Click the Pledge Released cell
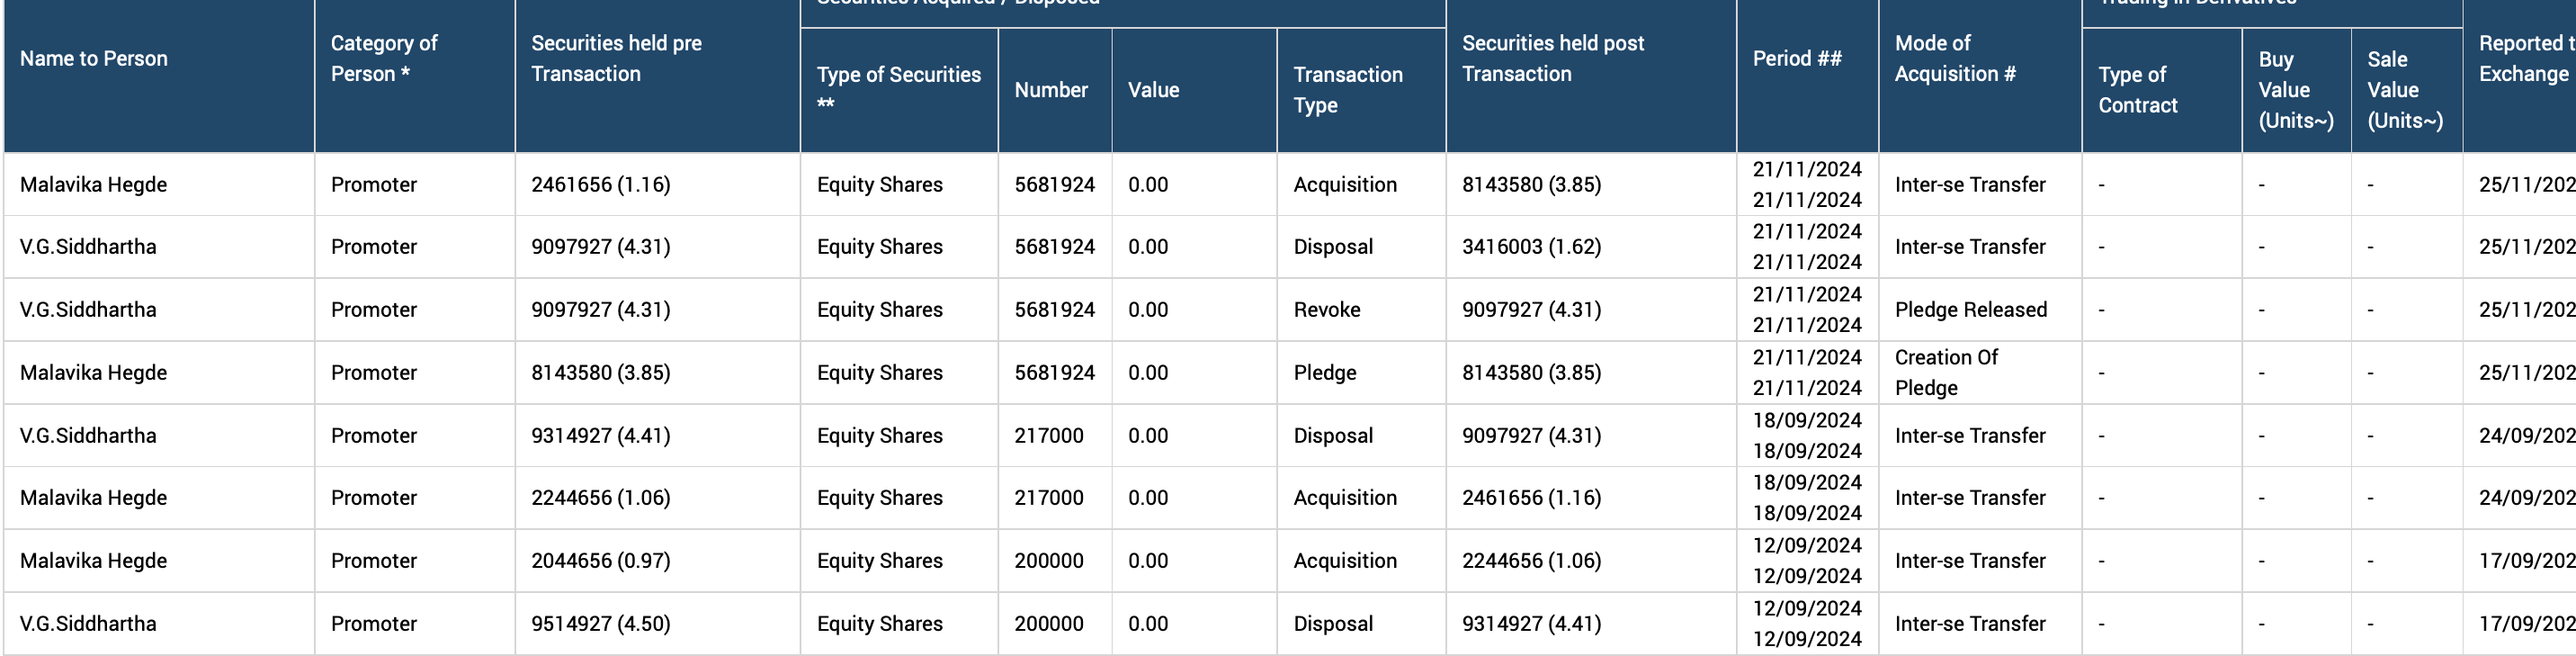This screenshot has width=2576, height=656. (x=1970, y=310)
